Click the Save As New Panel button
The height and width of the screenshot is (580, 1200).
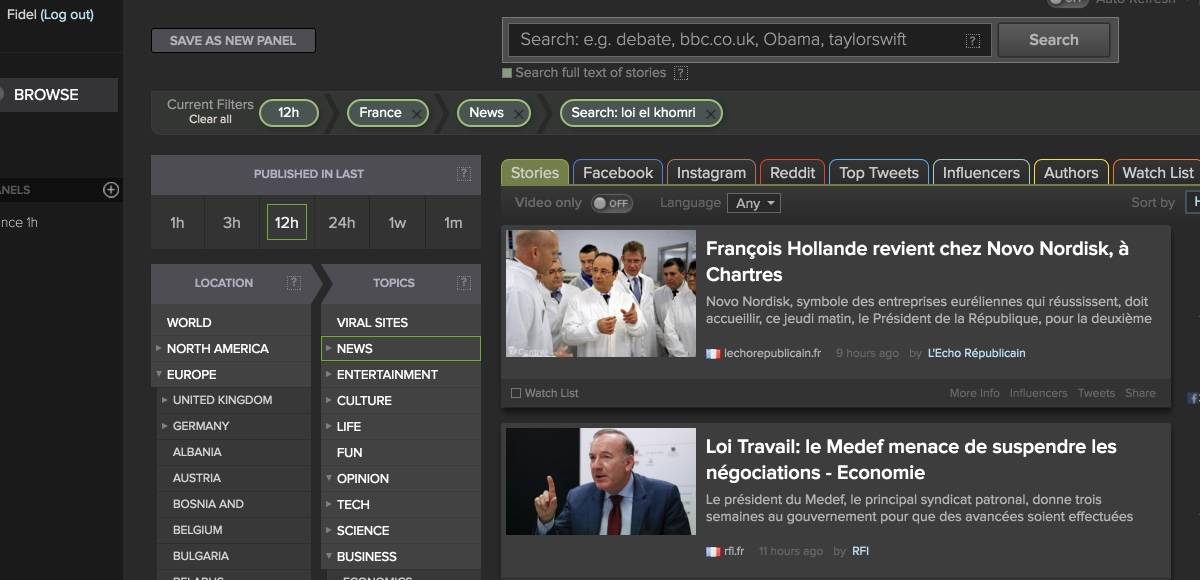233,40
